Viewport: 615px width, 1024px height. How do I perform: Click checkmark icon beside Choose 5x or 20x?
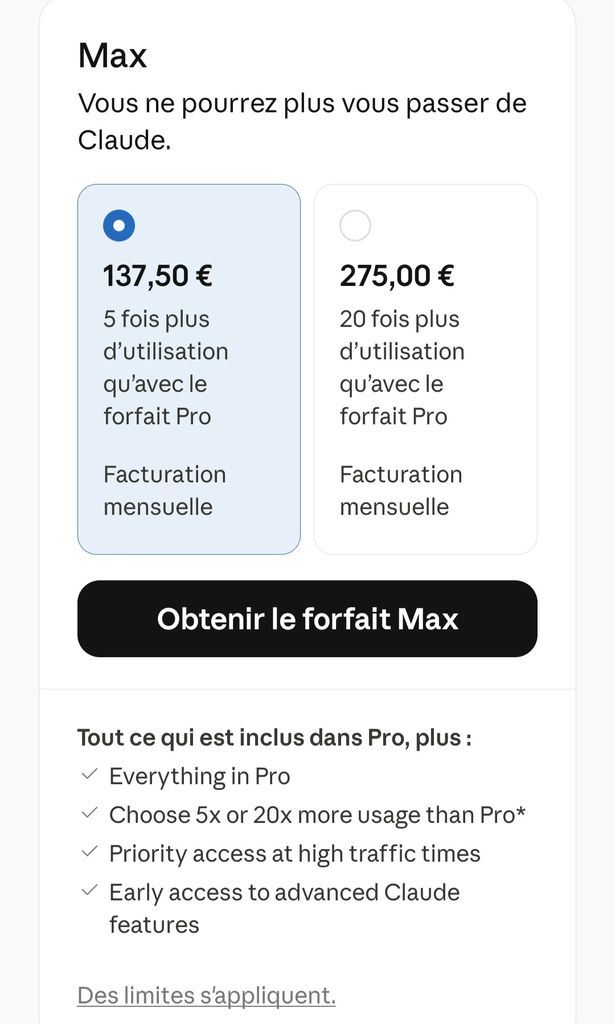89,813
